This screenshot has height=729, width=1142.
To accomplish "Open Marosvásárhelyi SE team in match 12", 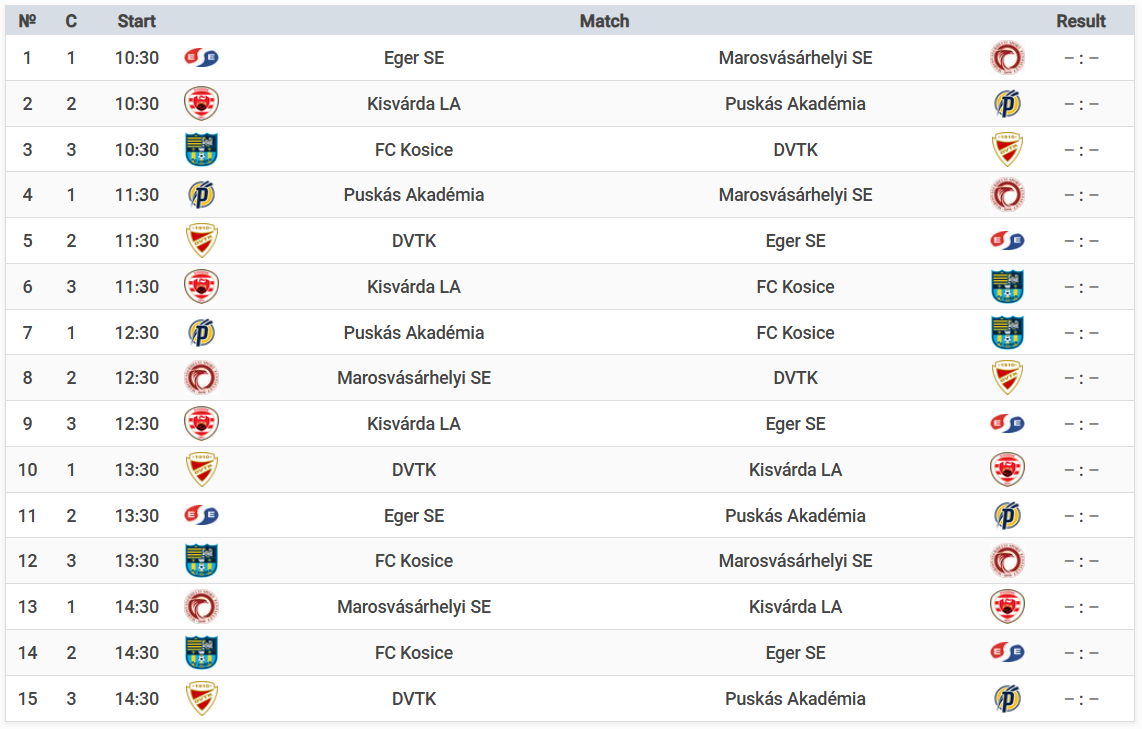I will 795,561.
